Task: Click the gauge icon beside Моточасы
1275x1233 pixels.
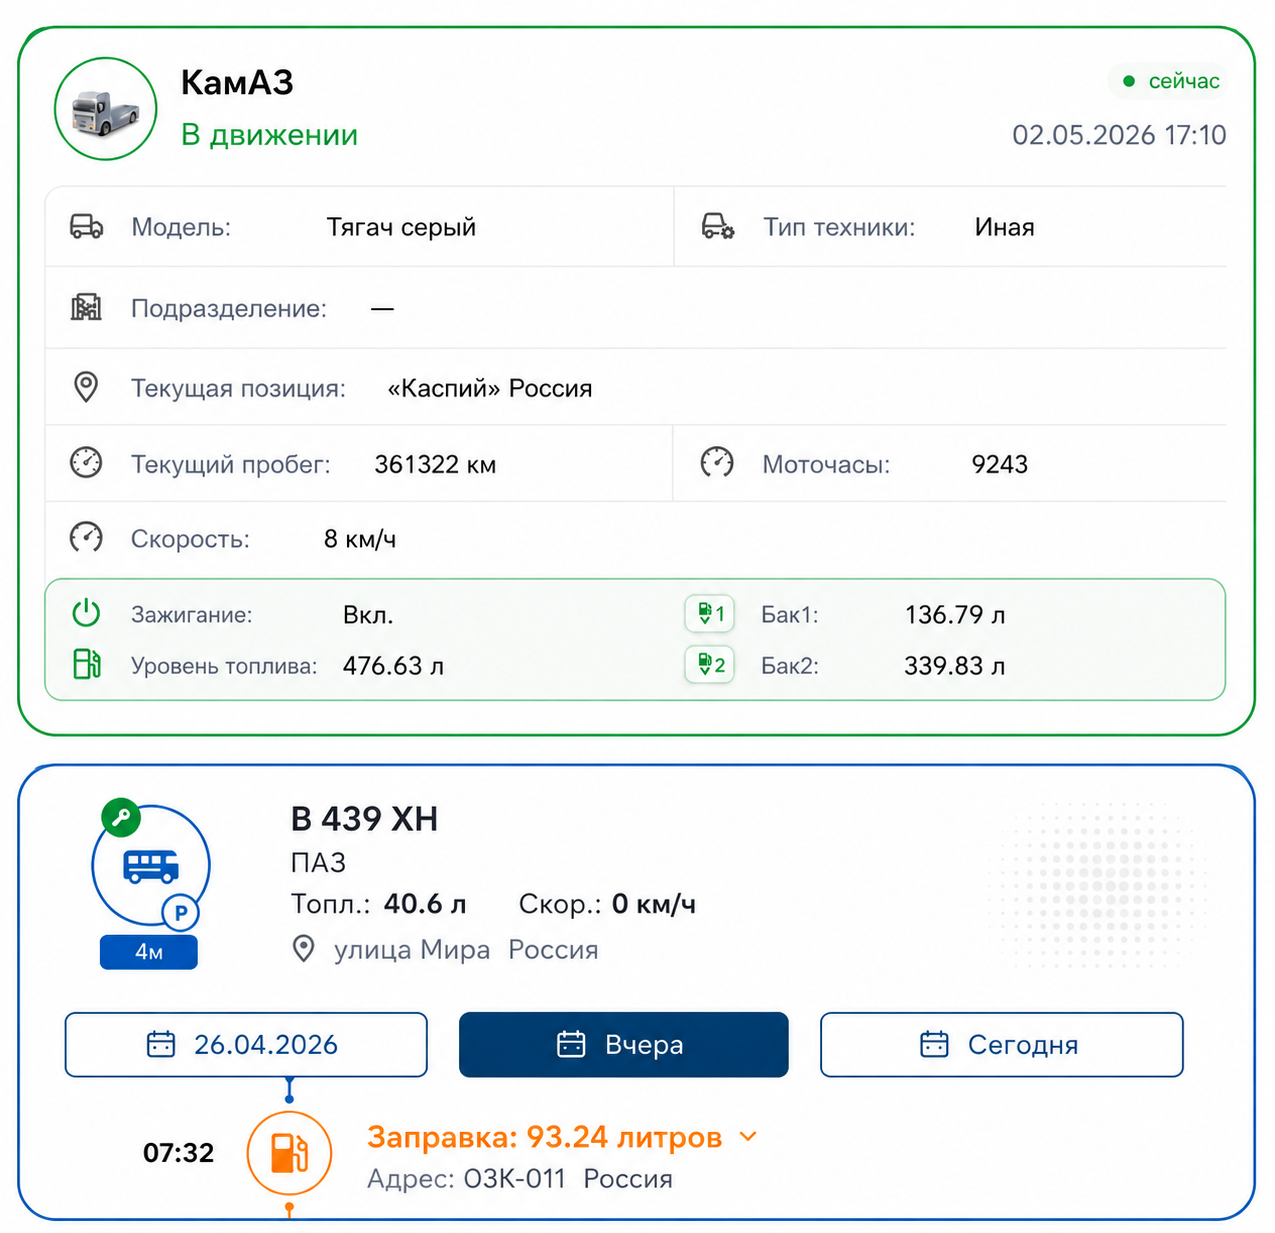Action: click(717, 463)
